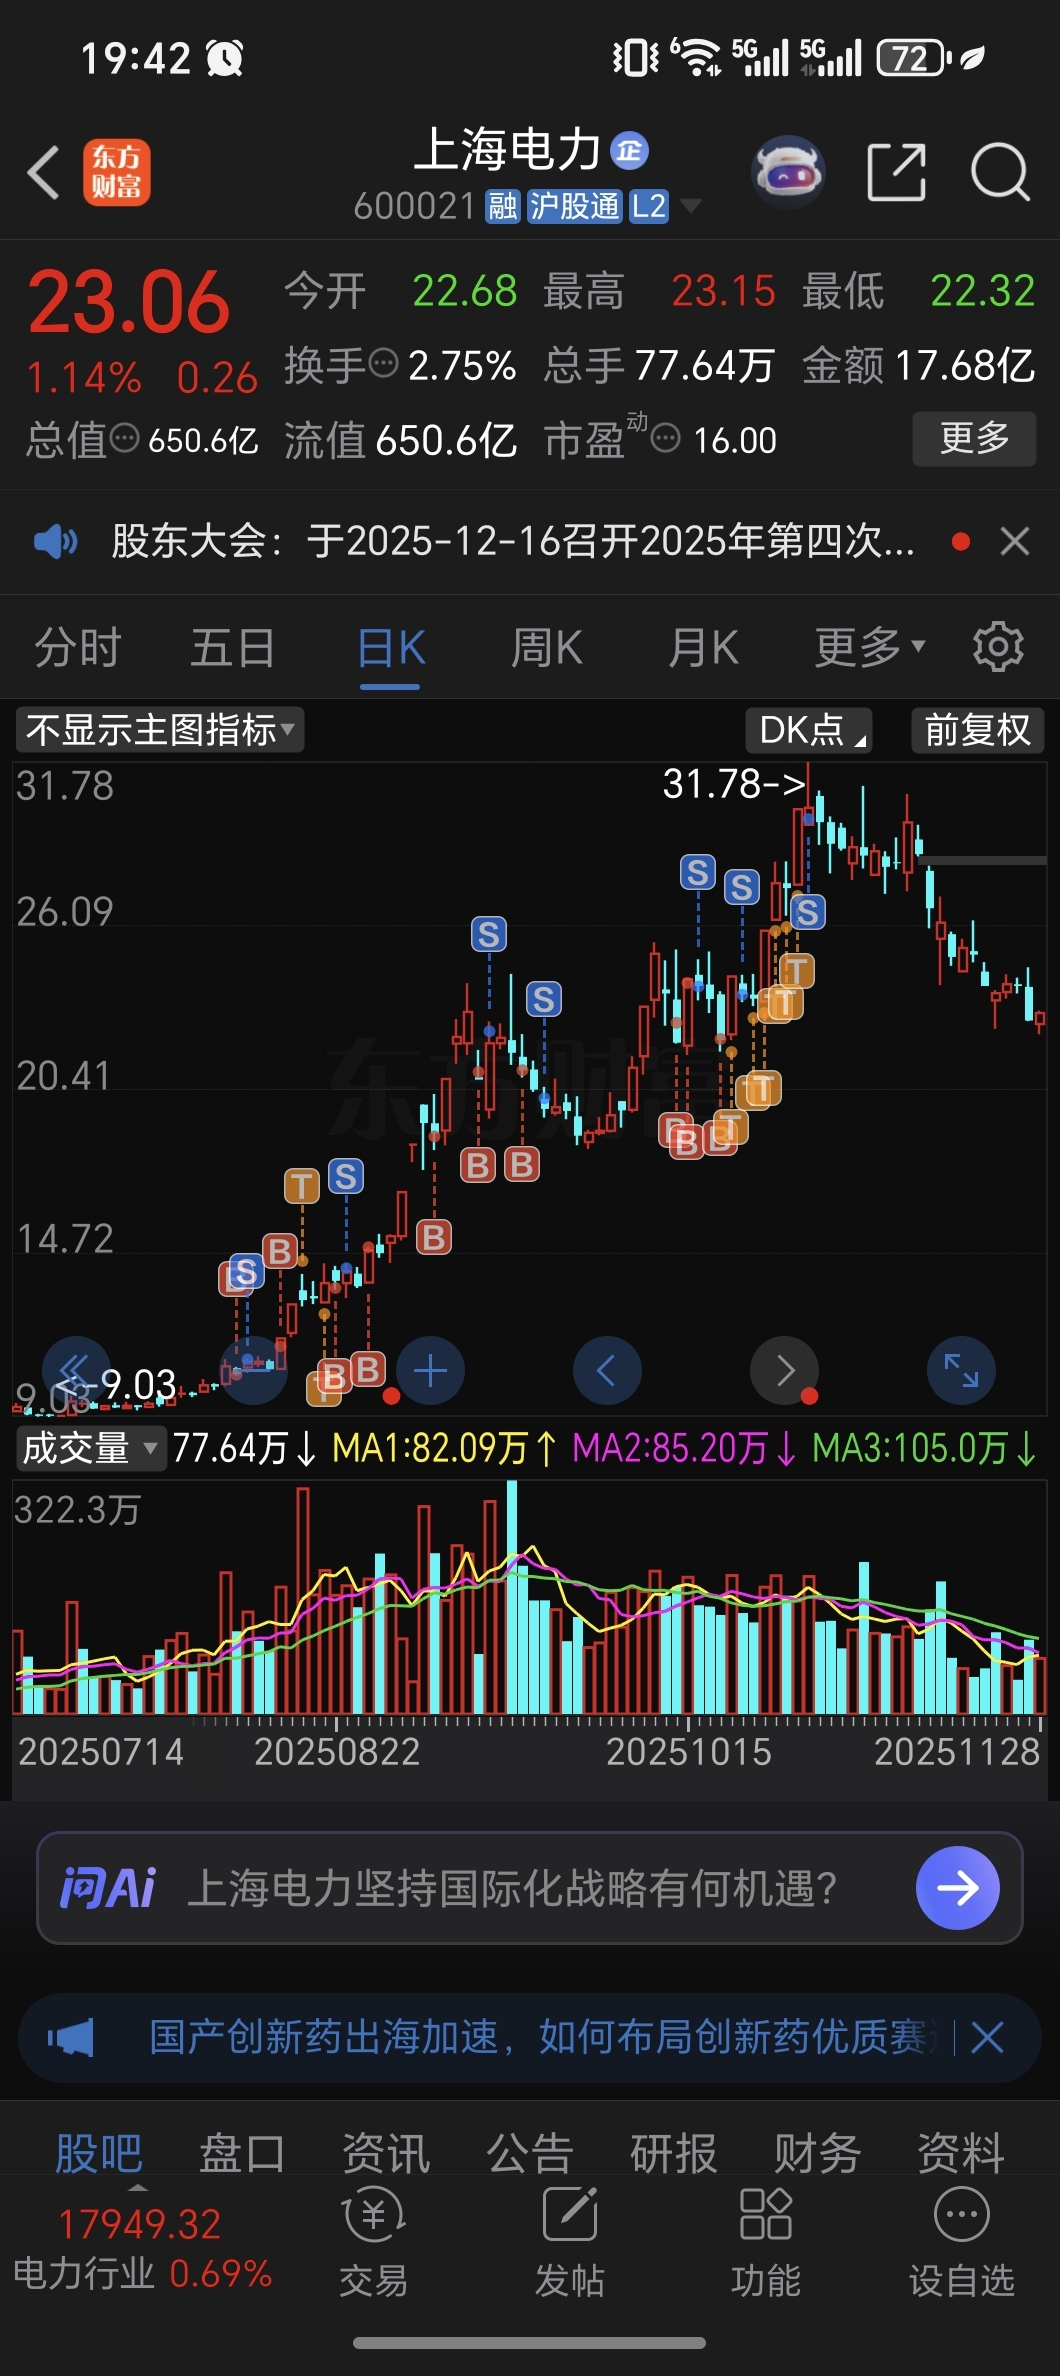Select the 股吧 tab
Screen dimensions: 1060x2376
pyautogui.click(x=98, y=2152)
